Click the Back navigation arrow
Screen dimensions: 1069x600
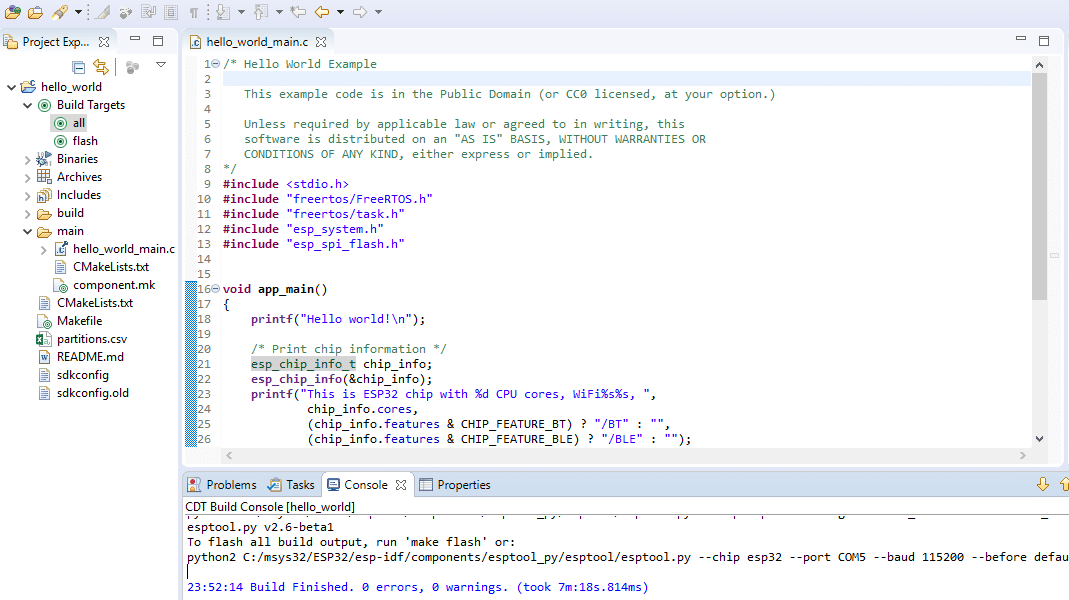322,12
